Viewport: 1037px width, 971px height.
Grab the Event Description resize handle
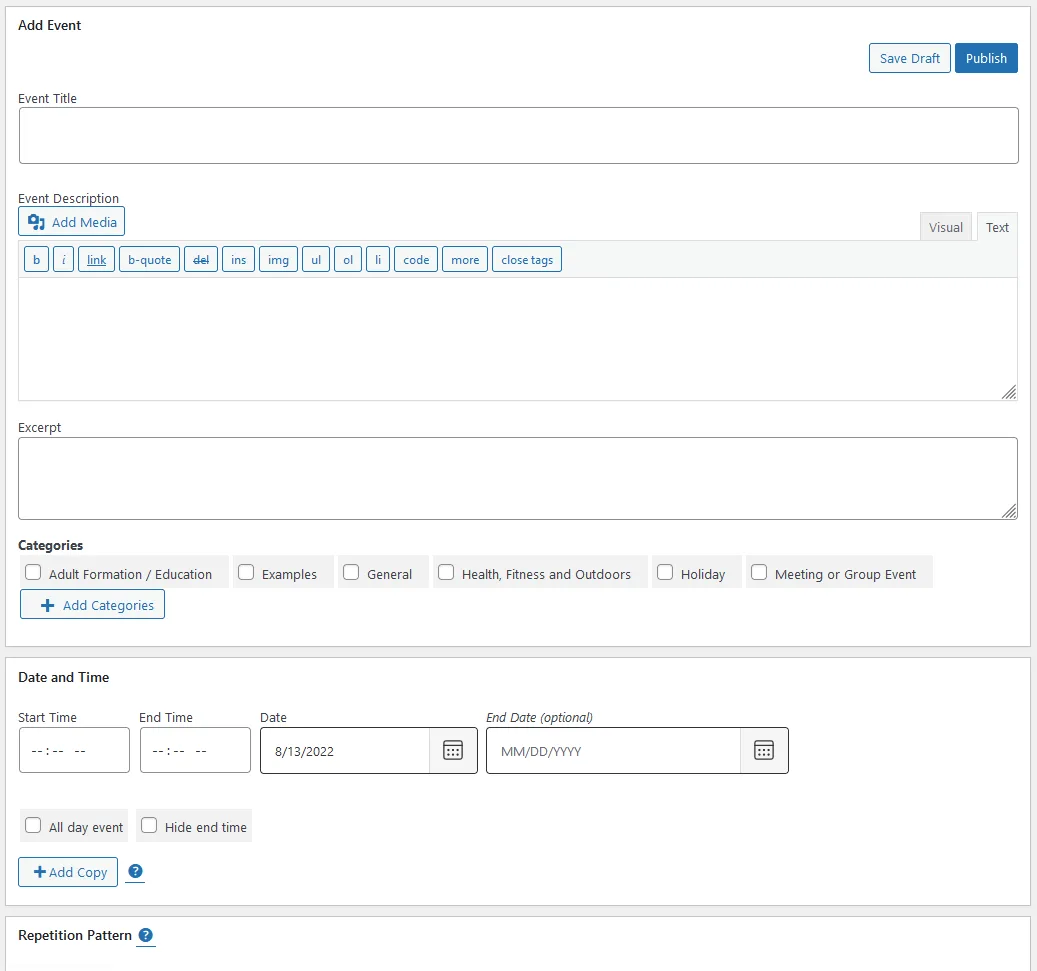point(1009,392)
